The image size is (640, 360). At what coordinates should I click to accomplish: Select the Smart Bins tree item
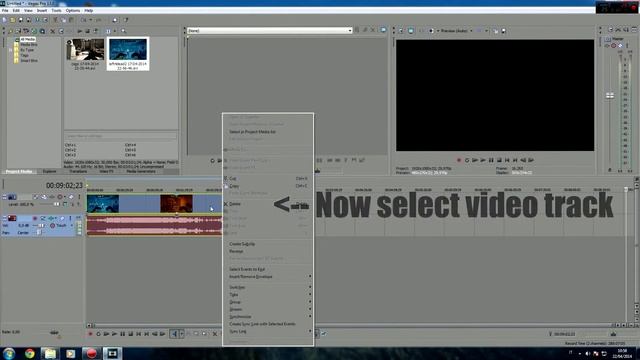click(29, 60)
